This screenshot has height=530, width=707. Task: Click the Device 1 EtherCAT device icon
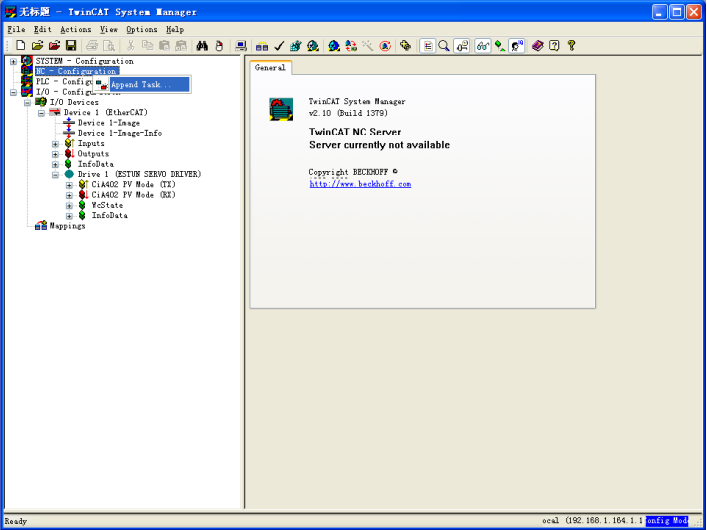coord(55,112)
